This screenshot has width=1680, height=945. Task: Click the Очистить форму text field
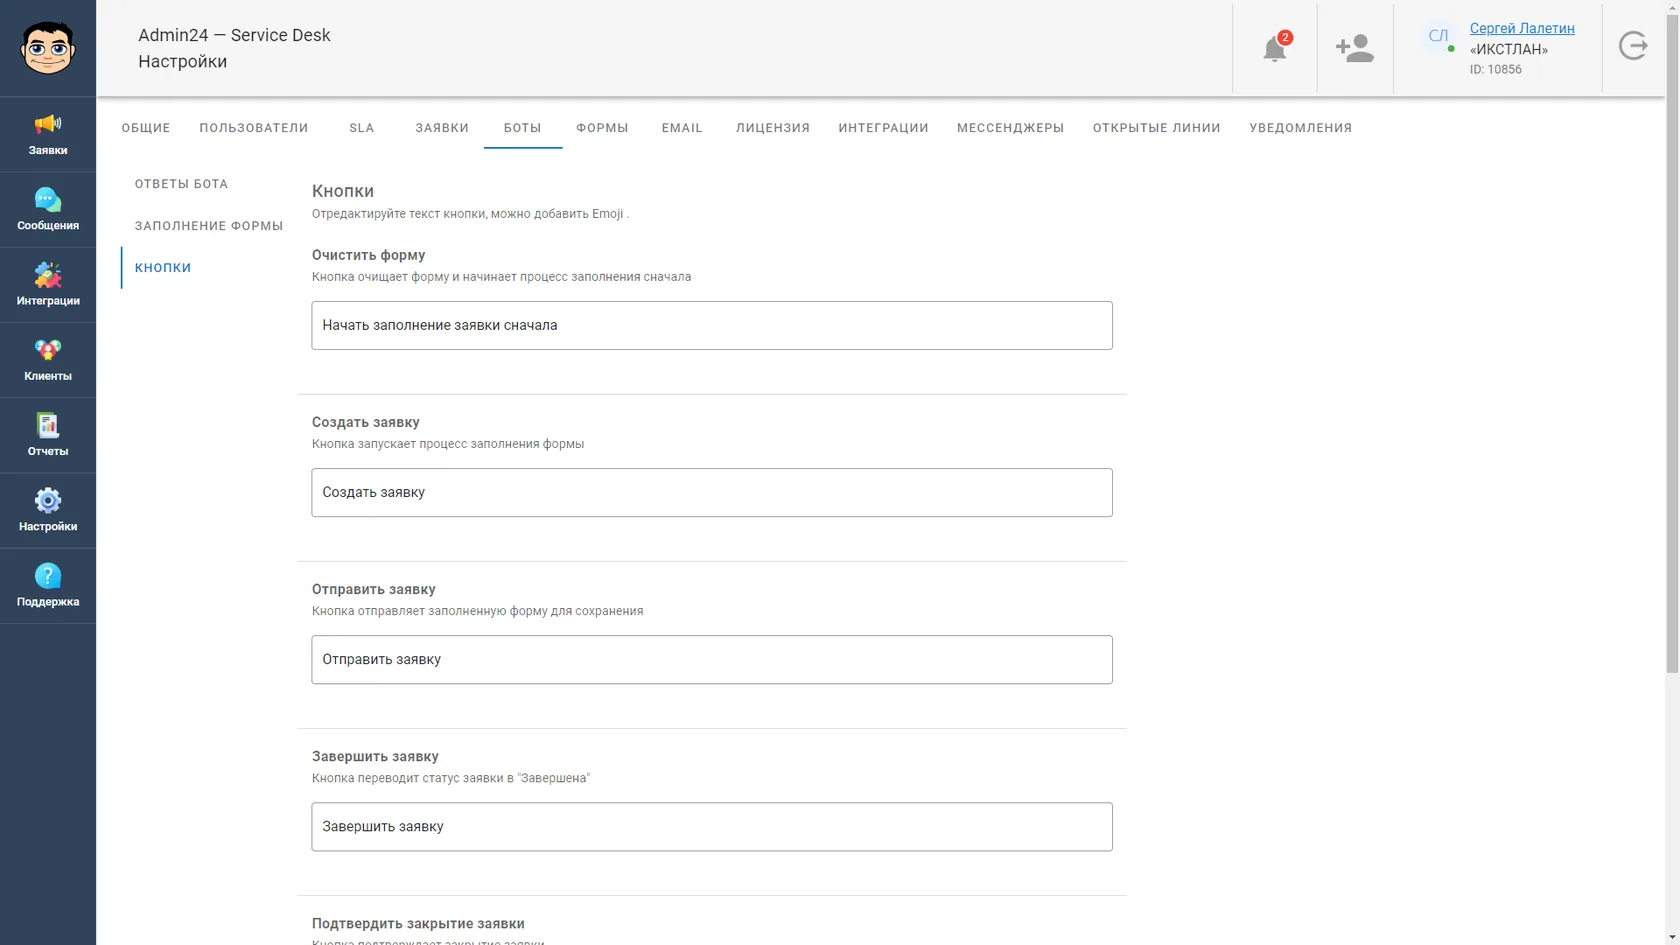(712, 325)
